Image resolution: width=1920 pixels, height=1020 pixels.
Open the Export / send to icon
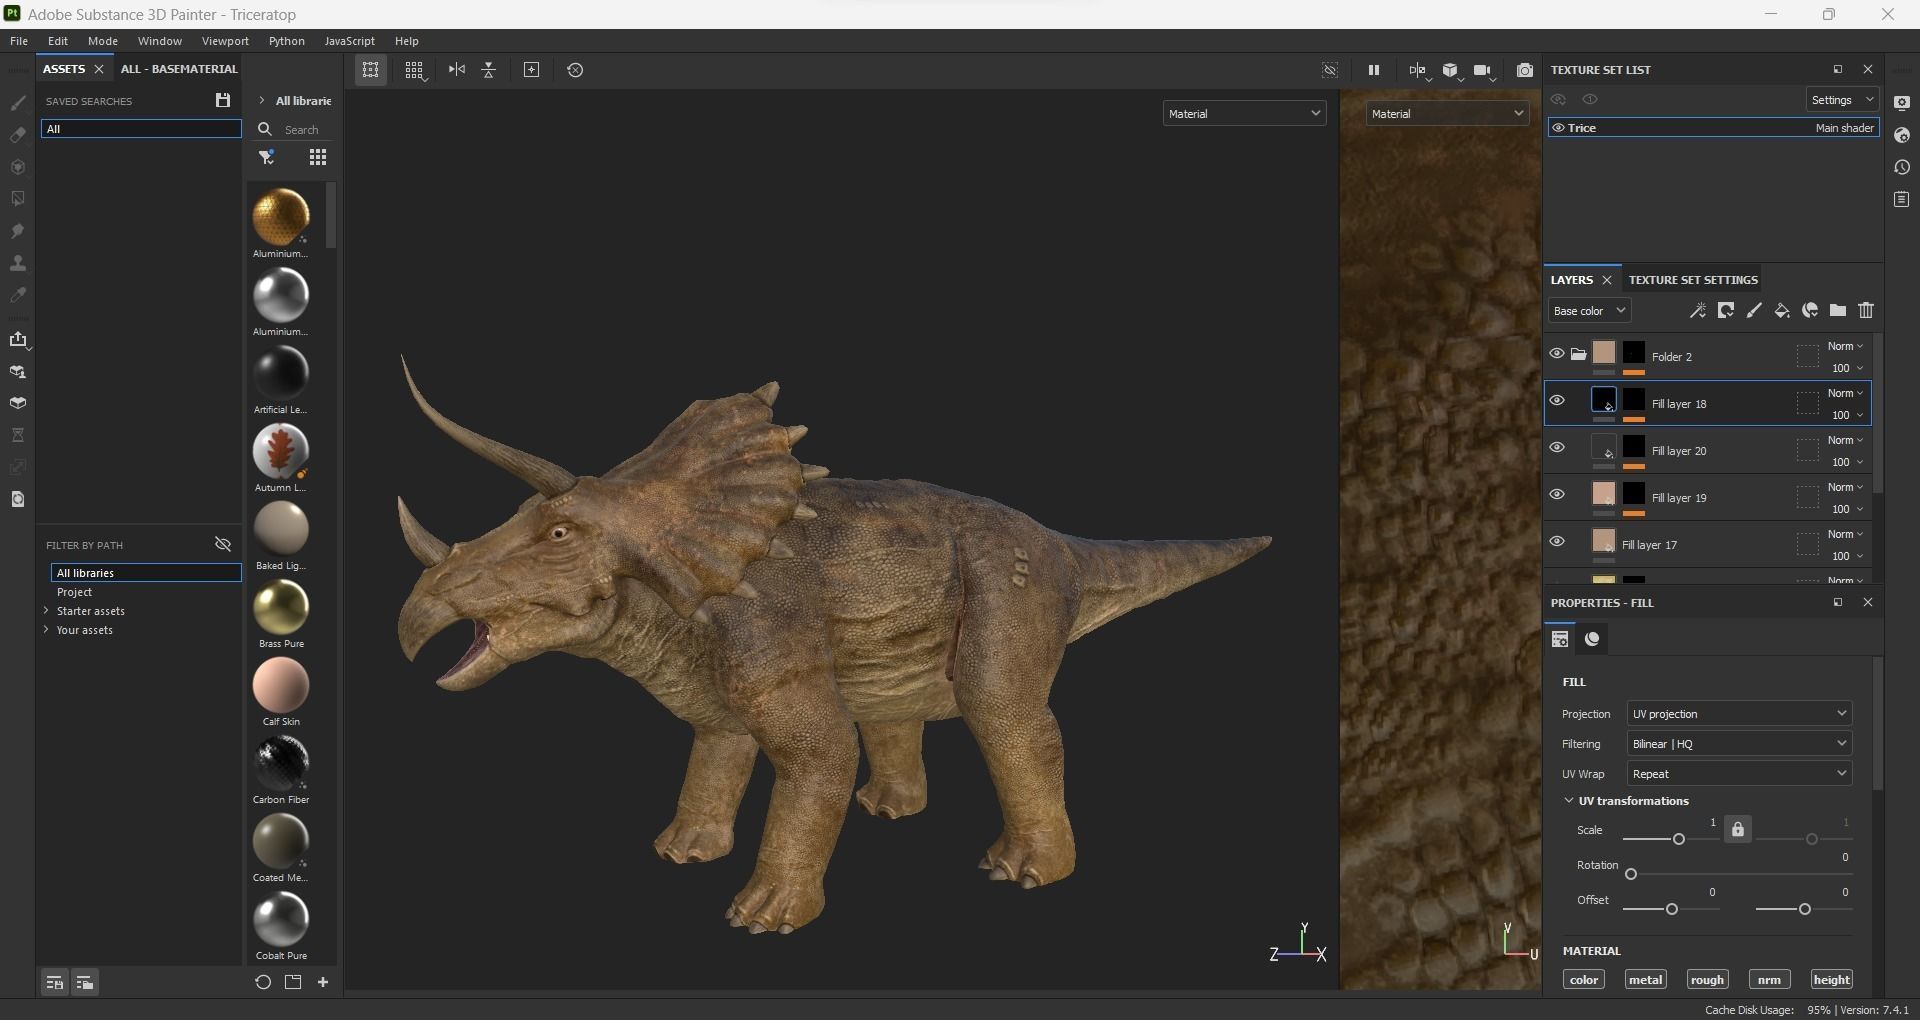[18, 339]
